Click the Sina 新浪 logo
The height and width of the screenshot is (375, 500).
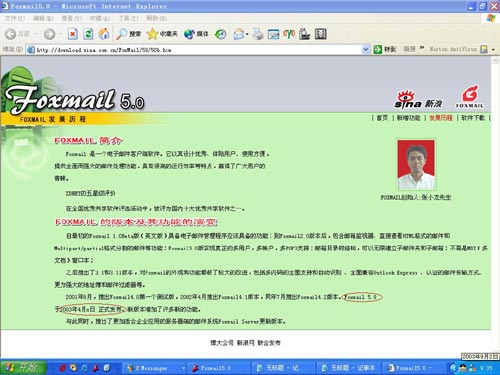coord(418,99)
